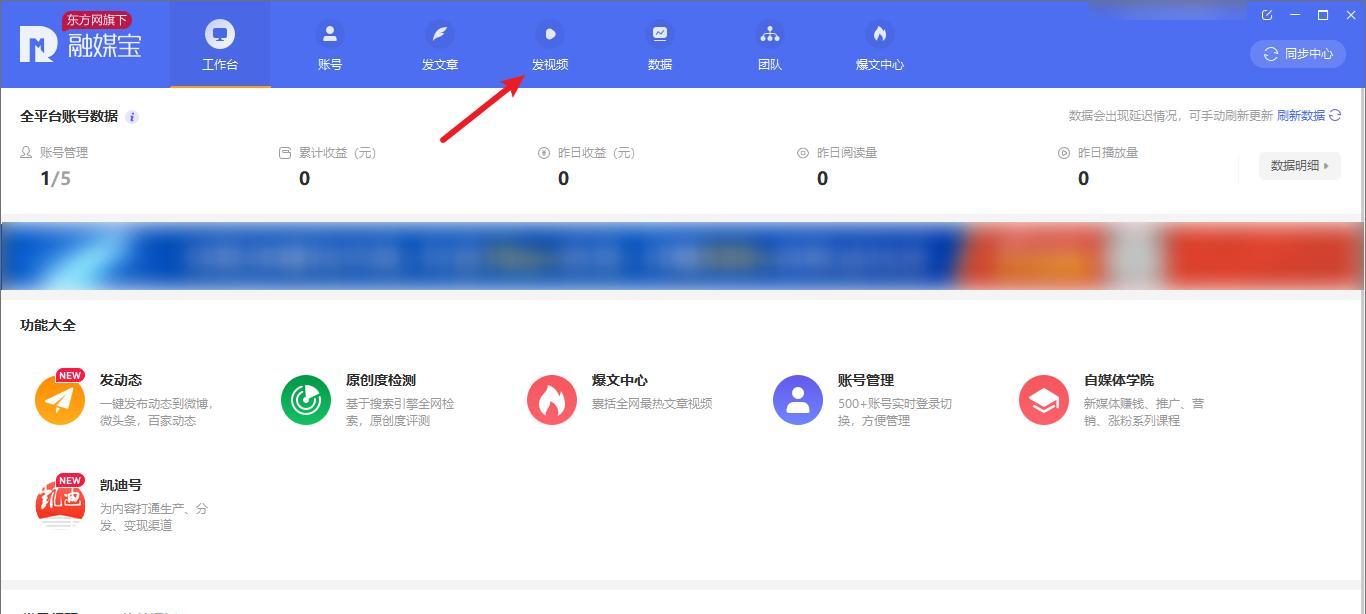
Task: Click the 昨日收益 coin icon
Action: click(544, 153)
